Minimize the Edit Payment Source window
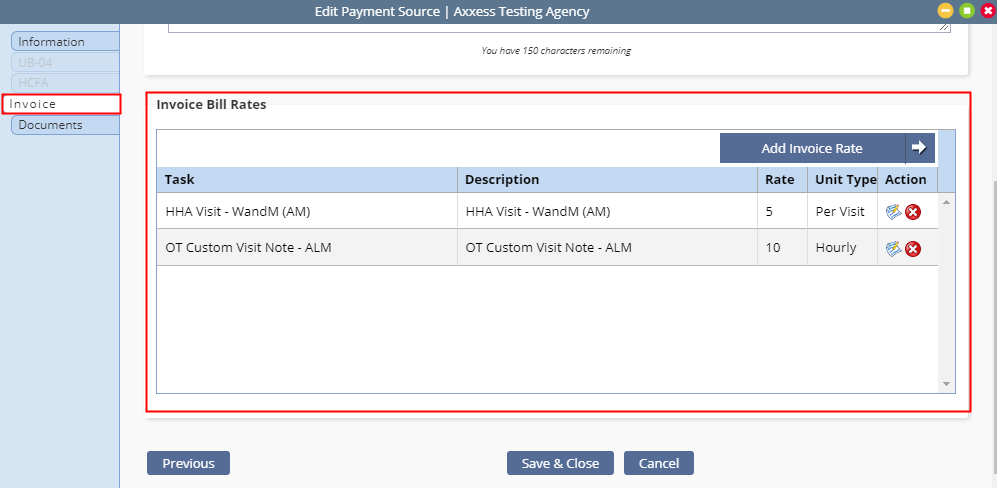 pyautogui.click(x=946, y=11)
